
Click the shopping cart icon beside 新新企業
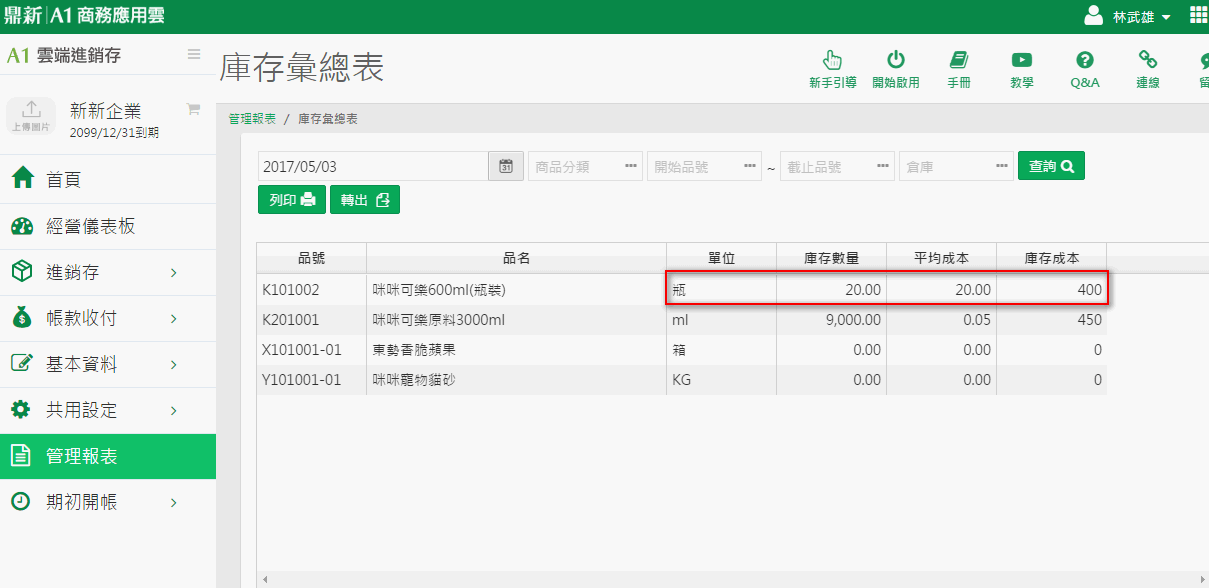[193, 108]
